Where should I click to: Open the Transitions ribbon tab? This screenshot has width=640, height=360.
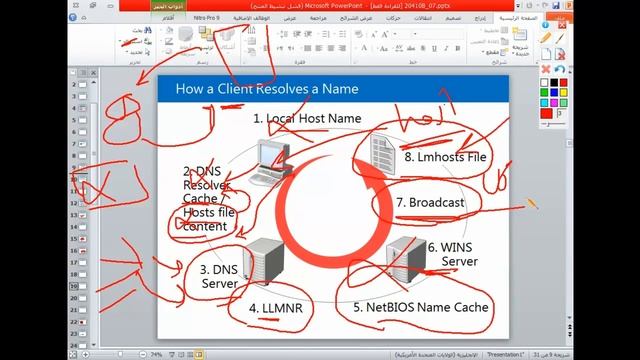pyautogui.click(x=423, y=18)
